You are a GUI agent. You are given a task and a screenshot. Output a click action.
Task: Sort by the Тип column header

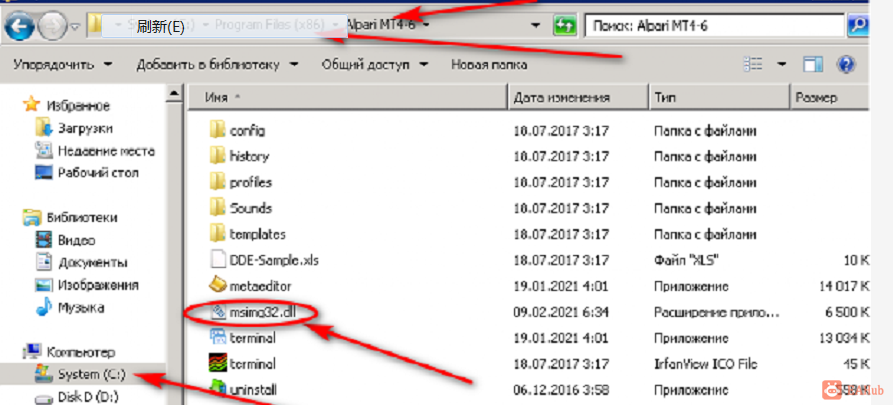[x=719, y=97]
